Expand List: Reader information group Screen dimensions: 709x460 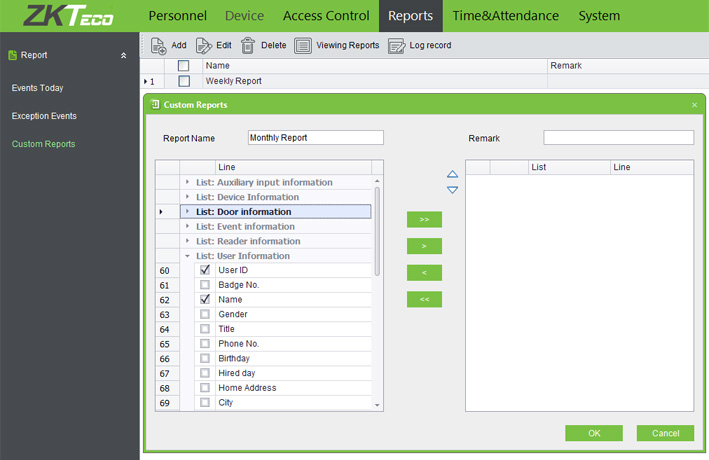pyautogui.click(x=187, y=241)
